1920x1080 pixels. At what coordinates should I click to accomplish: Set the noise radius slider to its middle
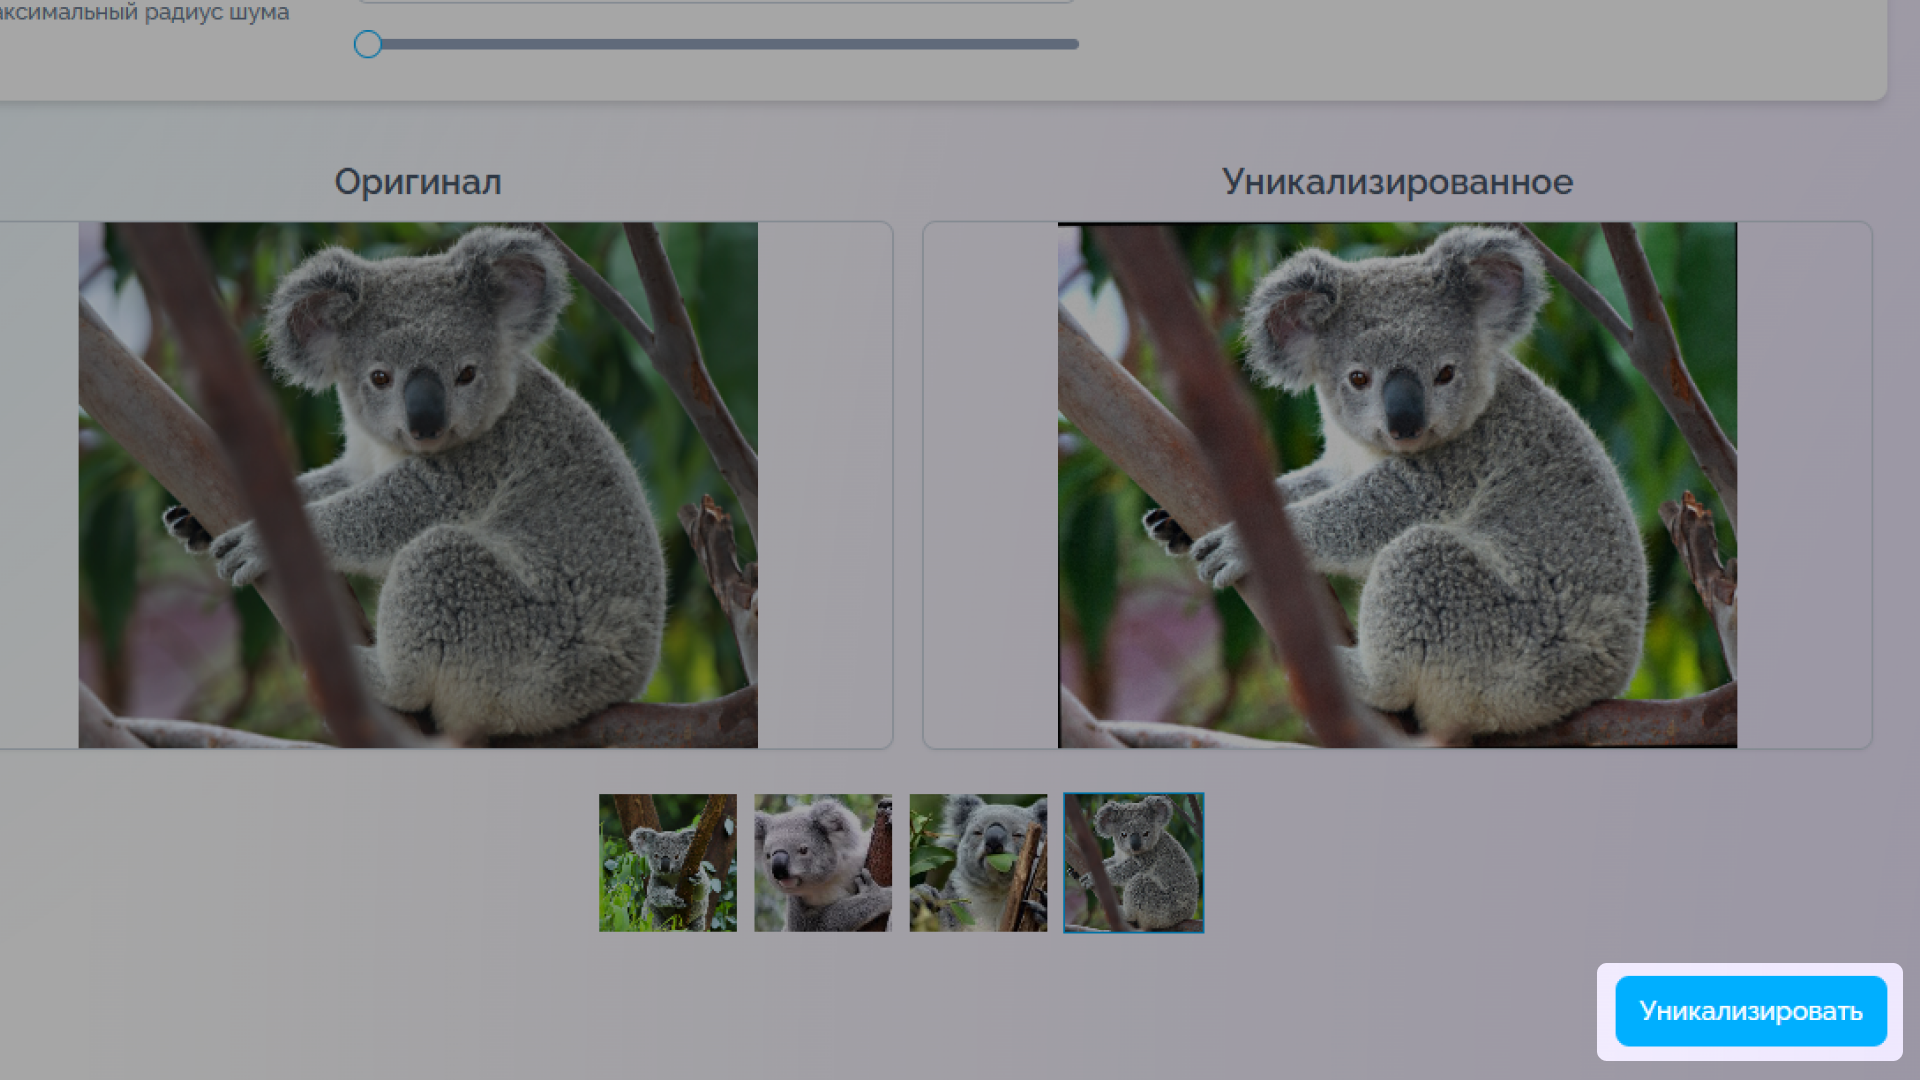pyautogui.click(x=723, y=44)
